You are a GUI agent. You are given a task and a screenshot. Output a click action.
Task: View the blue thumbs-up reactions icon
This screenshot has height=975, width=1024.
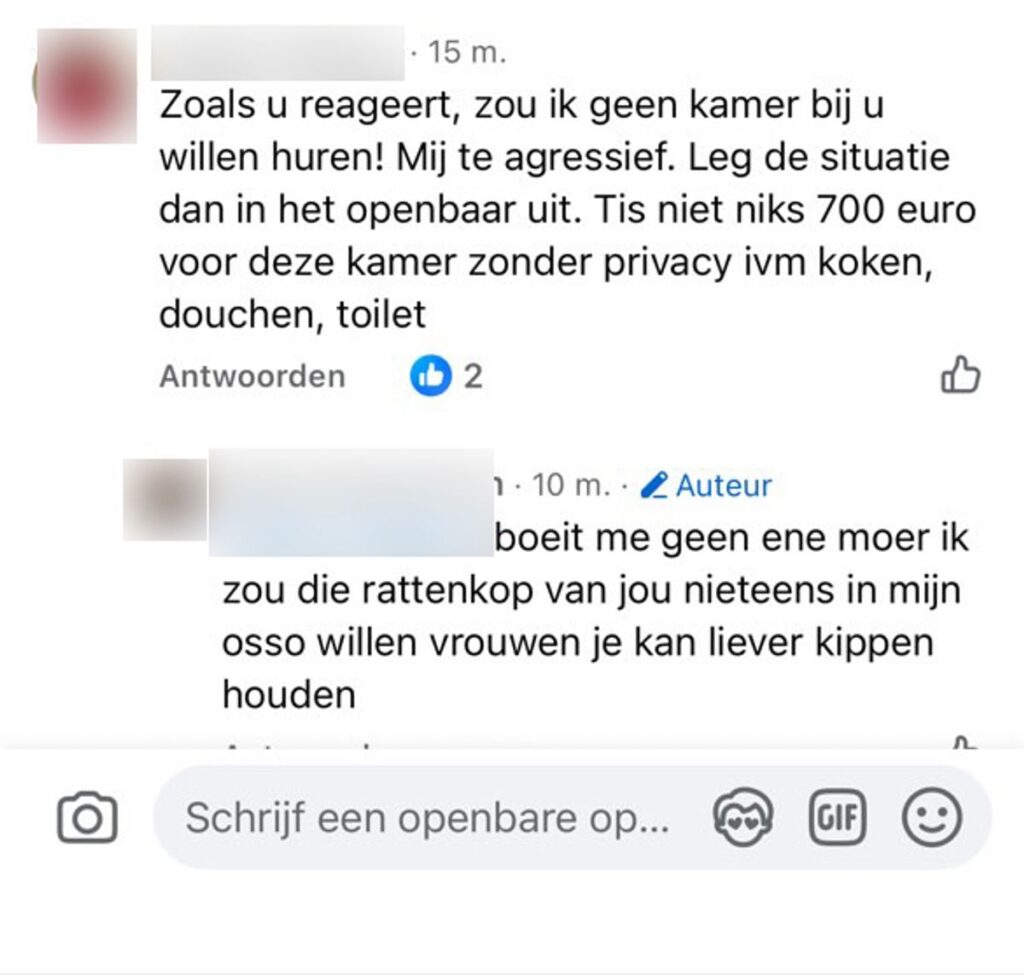coord(430,376)
